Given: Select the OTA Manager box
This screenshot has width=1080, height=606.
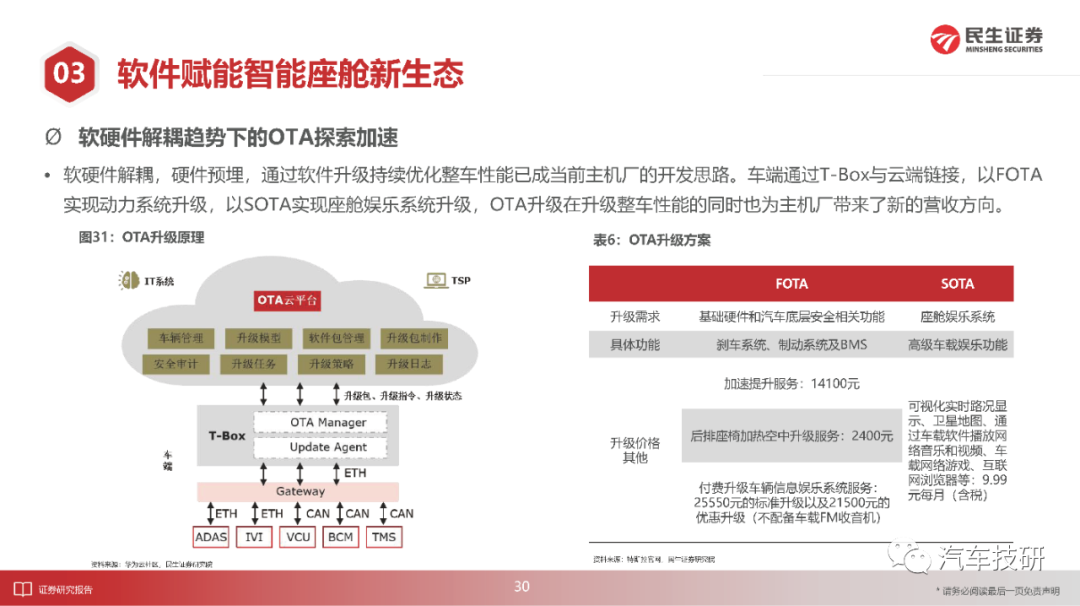Looking at the screenshot, I should [320, 422].
